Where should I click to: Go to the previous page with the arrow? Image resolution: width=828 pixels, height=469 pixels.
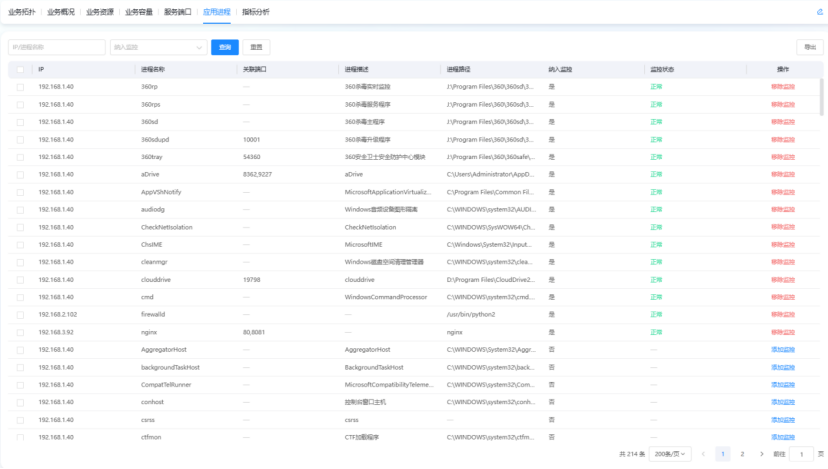[703, 454]
